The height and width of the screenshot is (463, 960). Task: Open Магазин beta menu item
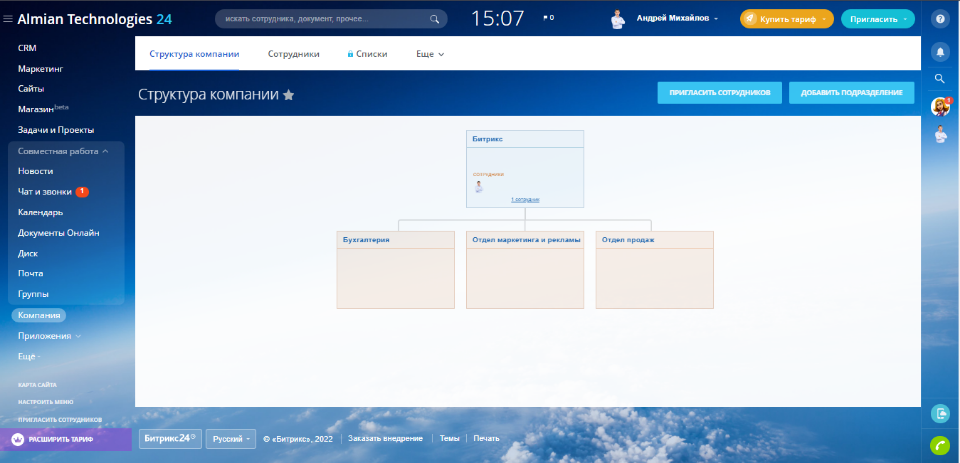point(43,109)
